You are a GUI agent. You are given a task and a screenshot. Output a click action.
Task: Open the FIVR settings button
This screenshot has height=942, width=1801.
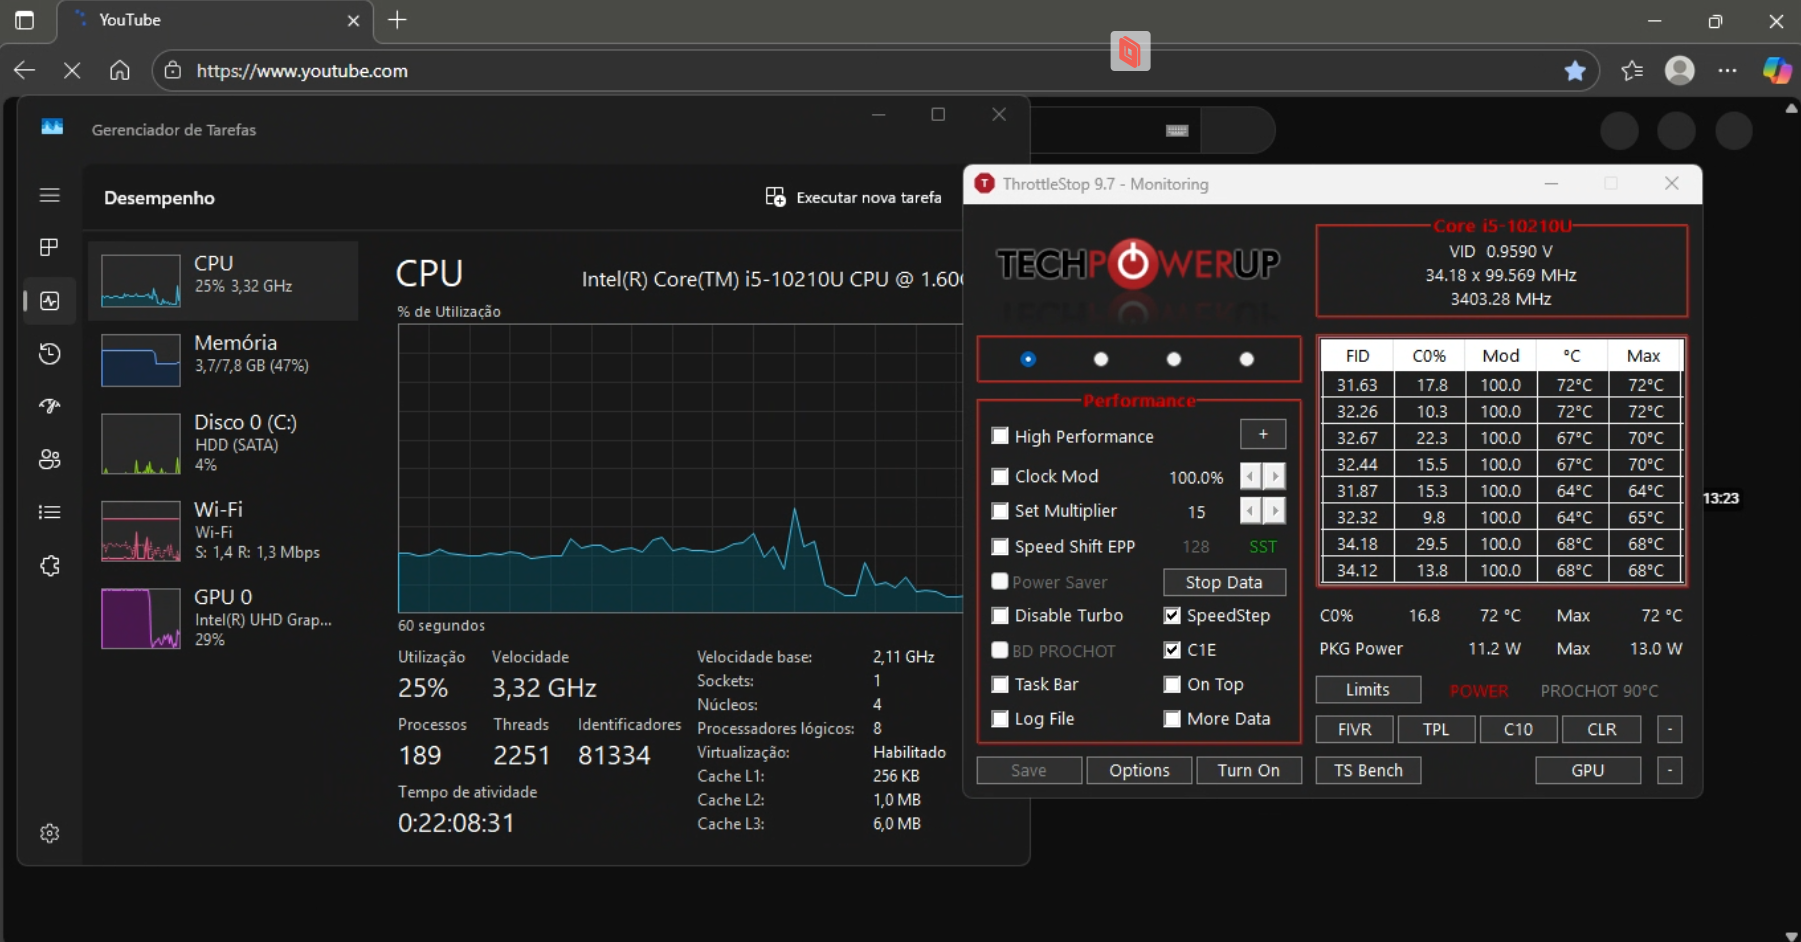1354,730
